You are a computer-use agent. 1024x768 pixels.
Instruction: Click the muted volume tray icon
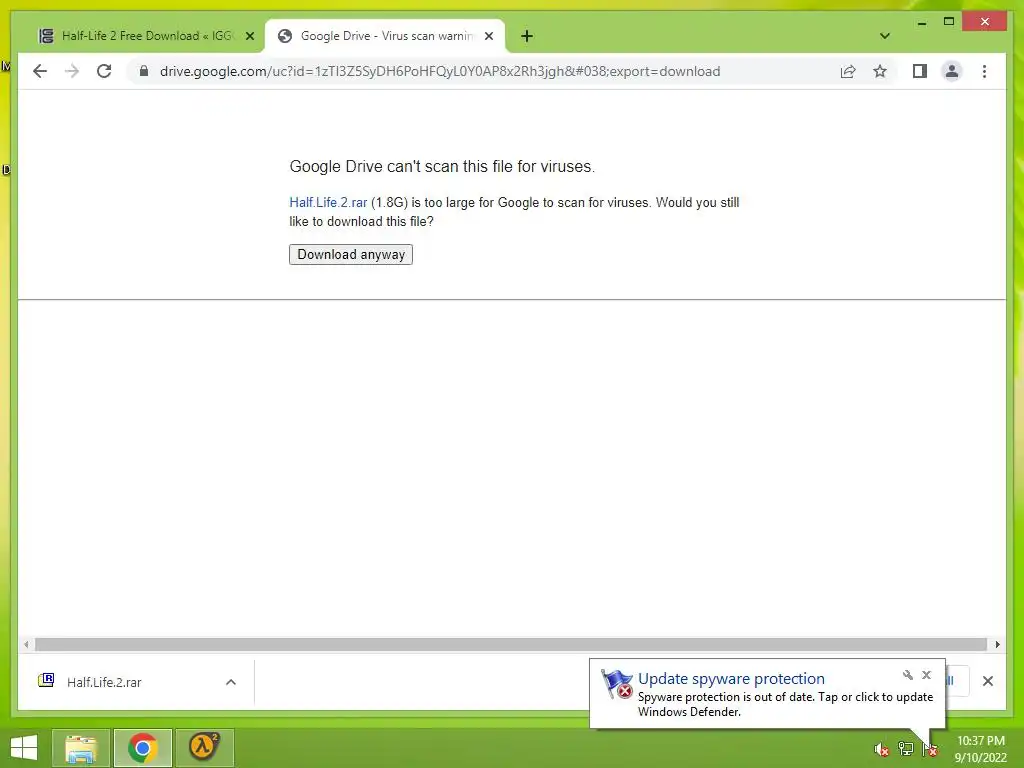tap(882, 749)
